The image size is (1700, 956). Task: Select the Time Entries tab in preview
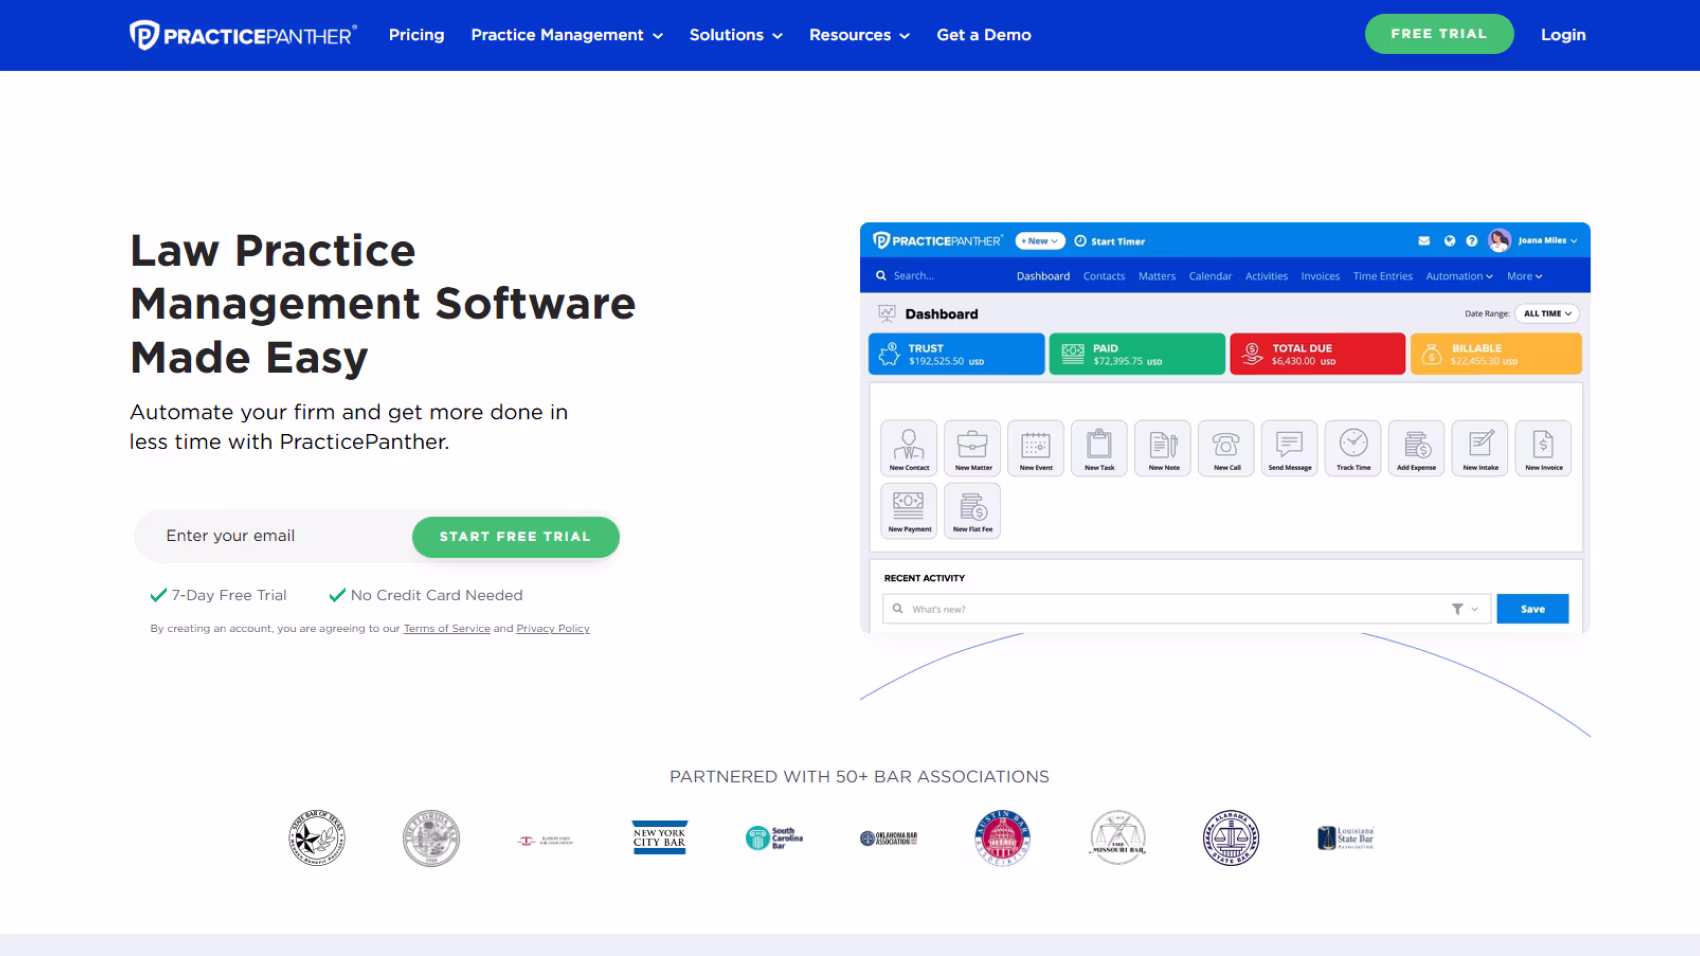click(1383, 276)
